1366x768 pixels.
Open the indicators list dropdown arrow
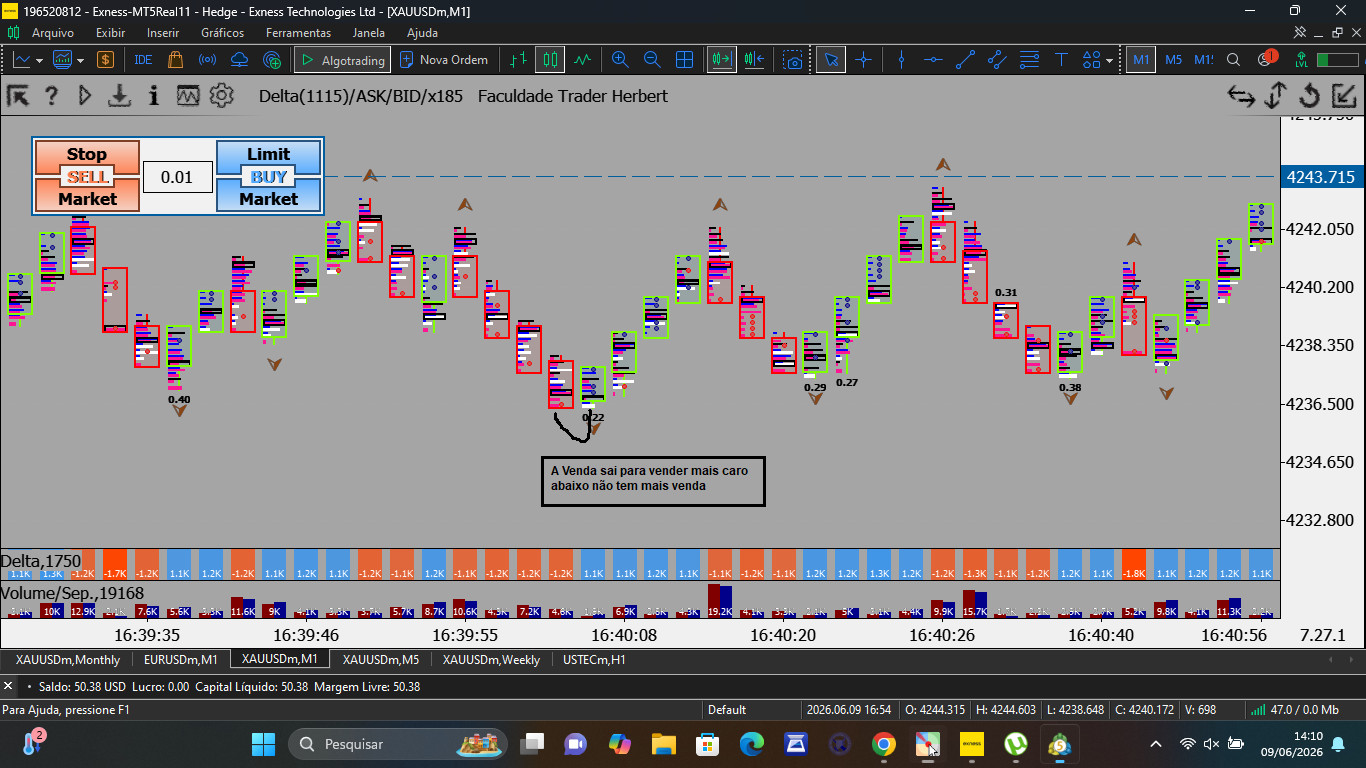[x=81, y=60]
